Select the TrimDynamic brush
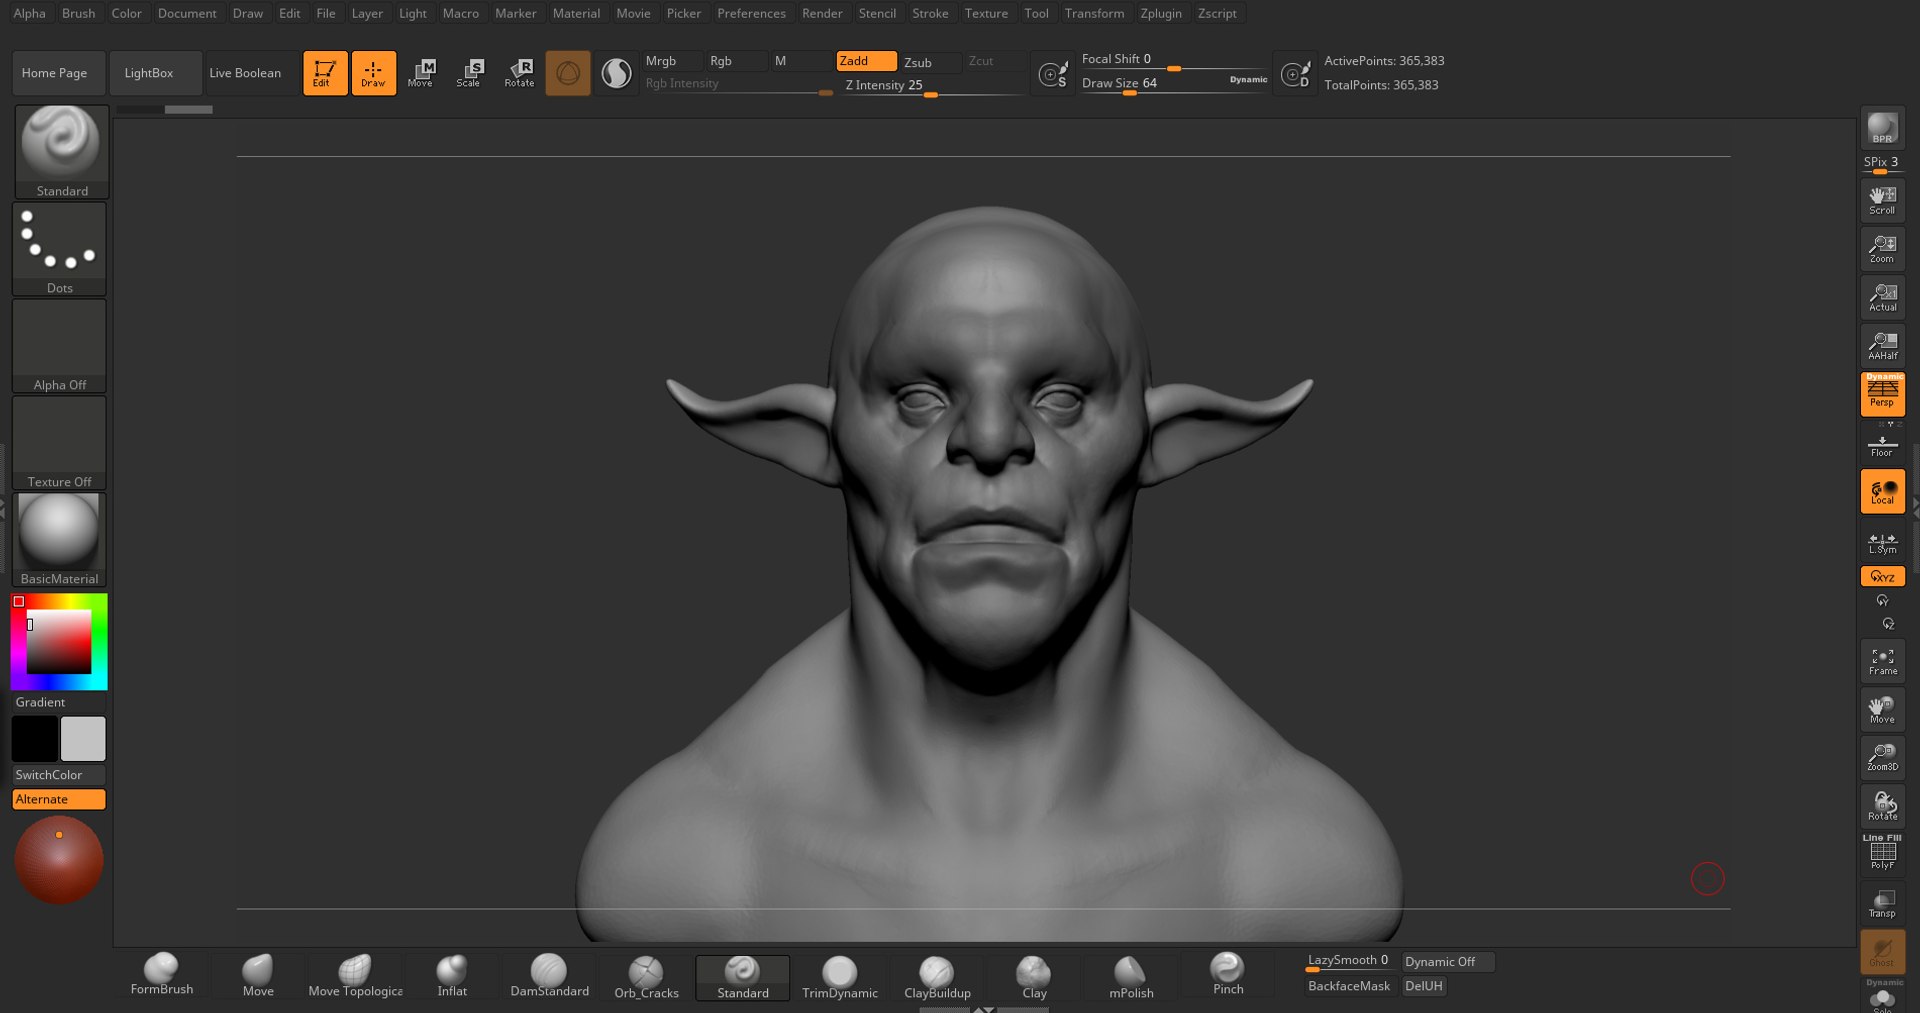The width and height of the screenshot is (1920, 1013). point(840,977)
